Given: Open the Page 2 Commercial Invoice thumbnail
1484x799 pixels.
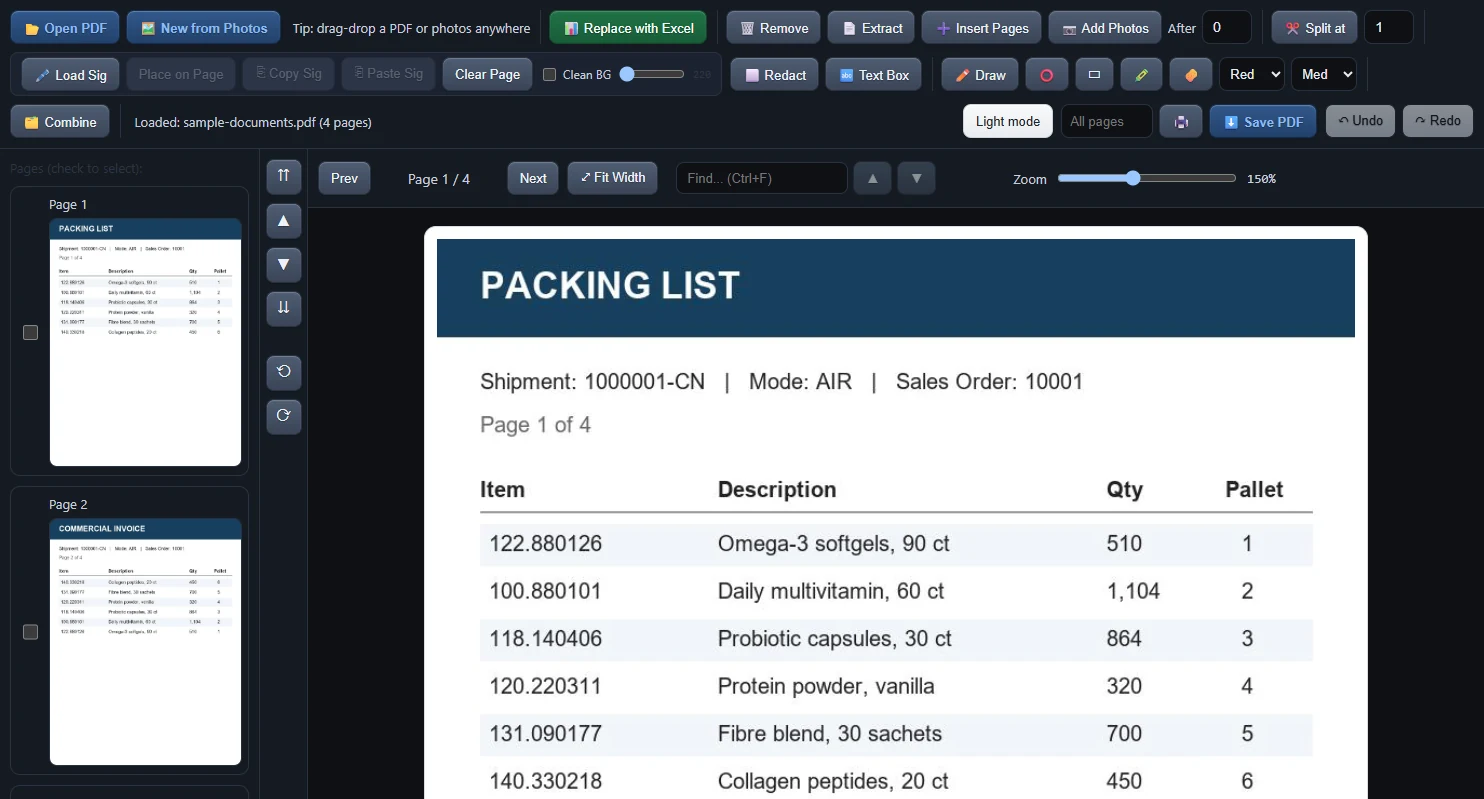Looking at the screenshot, I should click(145, 641).
